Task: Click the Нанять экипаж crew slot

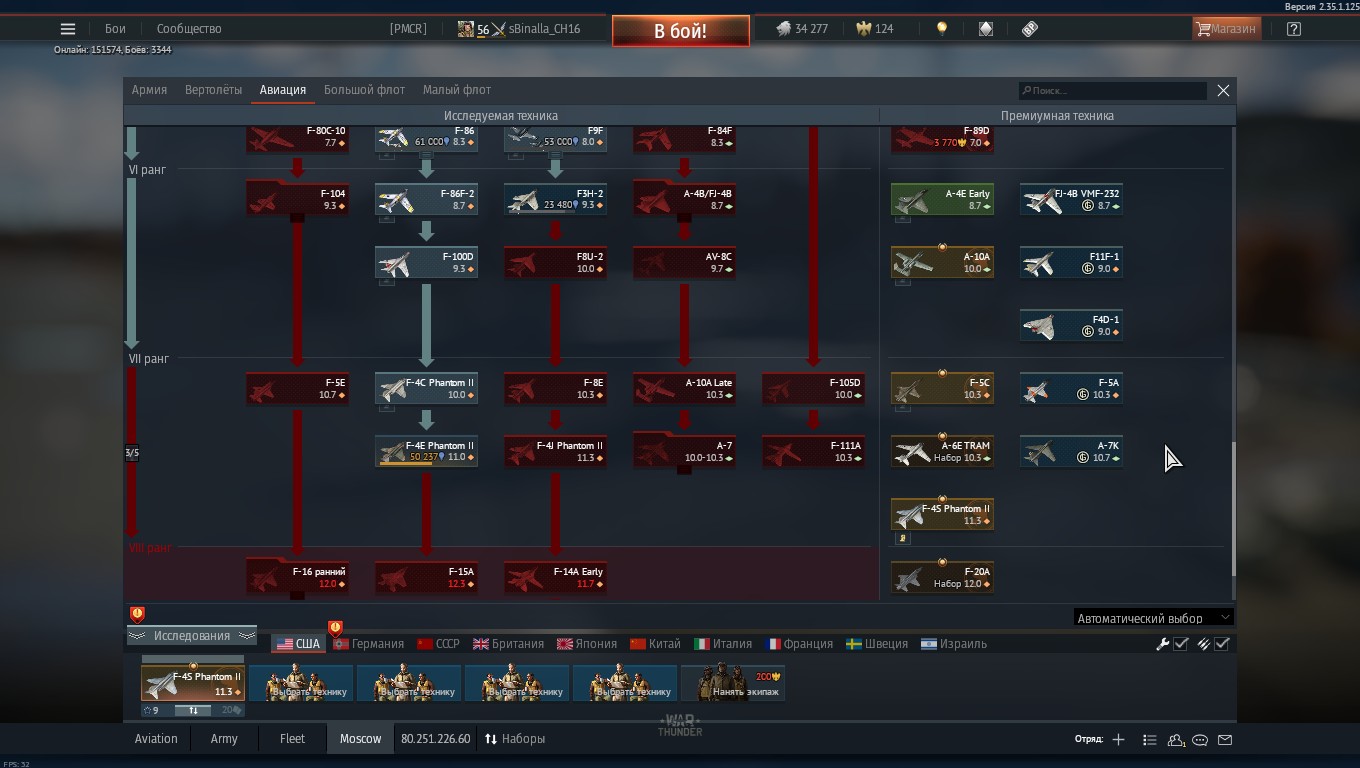Action: click(732, 683)
